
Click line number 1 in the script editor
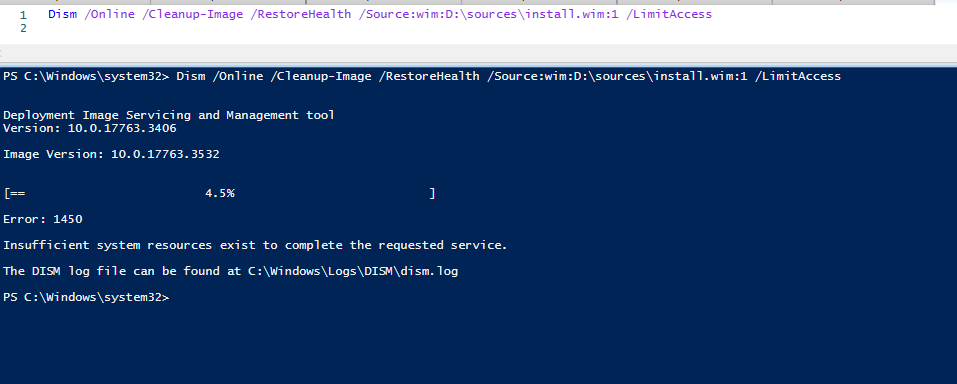23,15
